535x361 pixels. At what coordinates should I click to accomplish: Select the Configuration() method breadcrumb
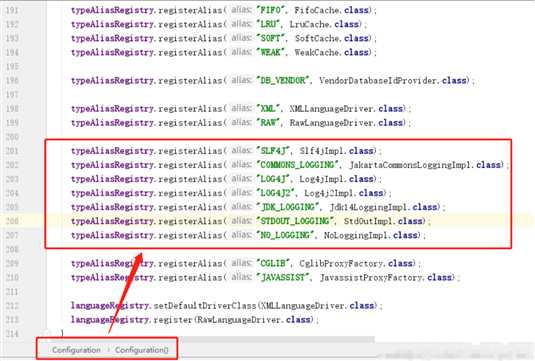click(x=142, y=350)
